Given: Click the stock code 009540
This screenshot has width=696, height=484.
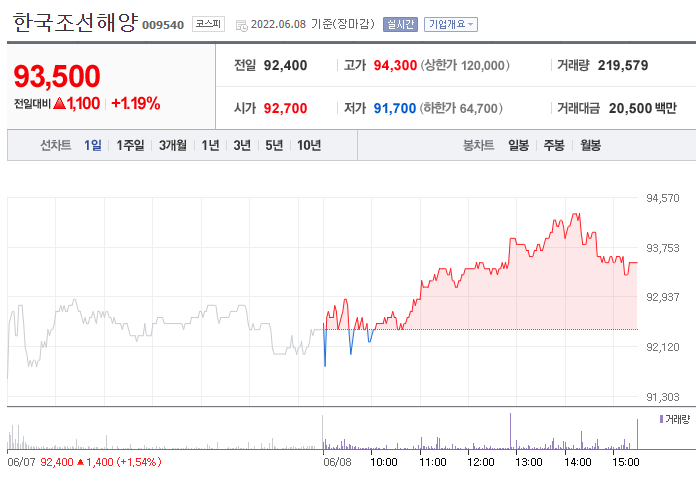Looking at the screenshot, I should [x=163, y=25].
